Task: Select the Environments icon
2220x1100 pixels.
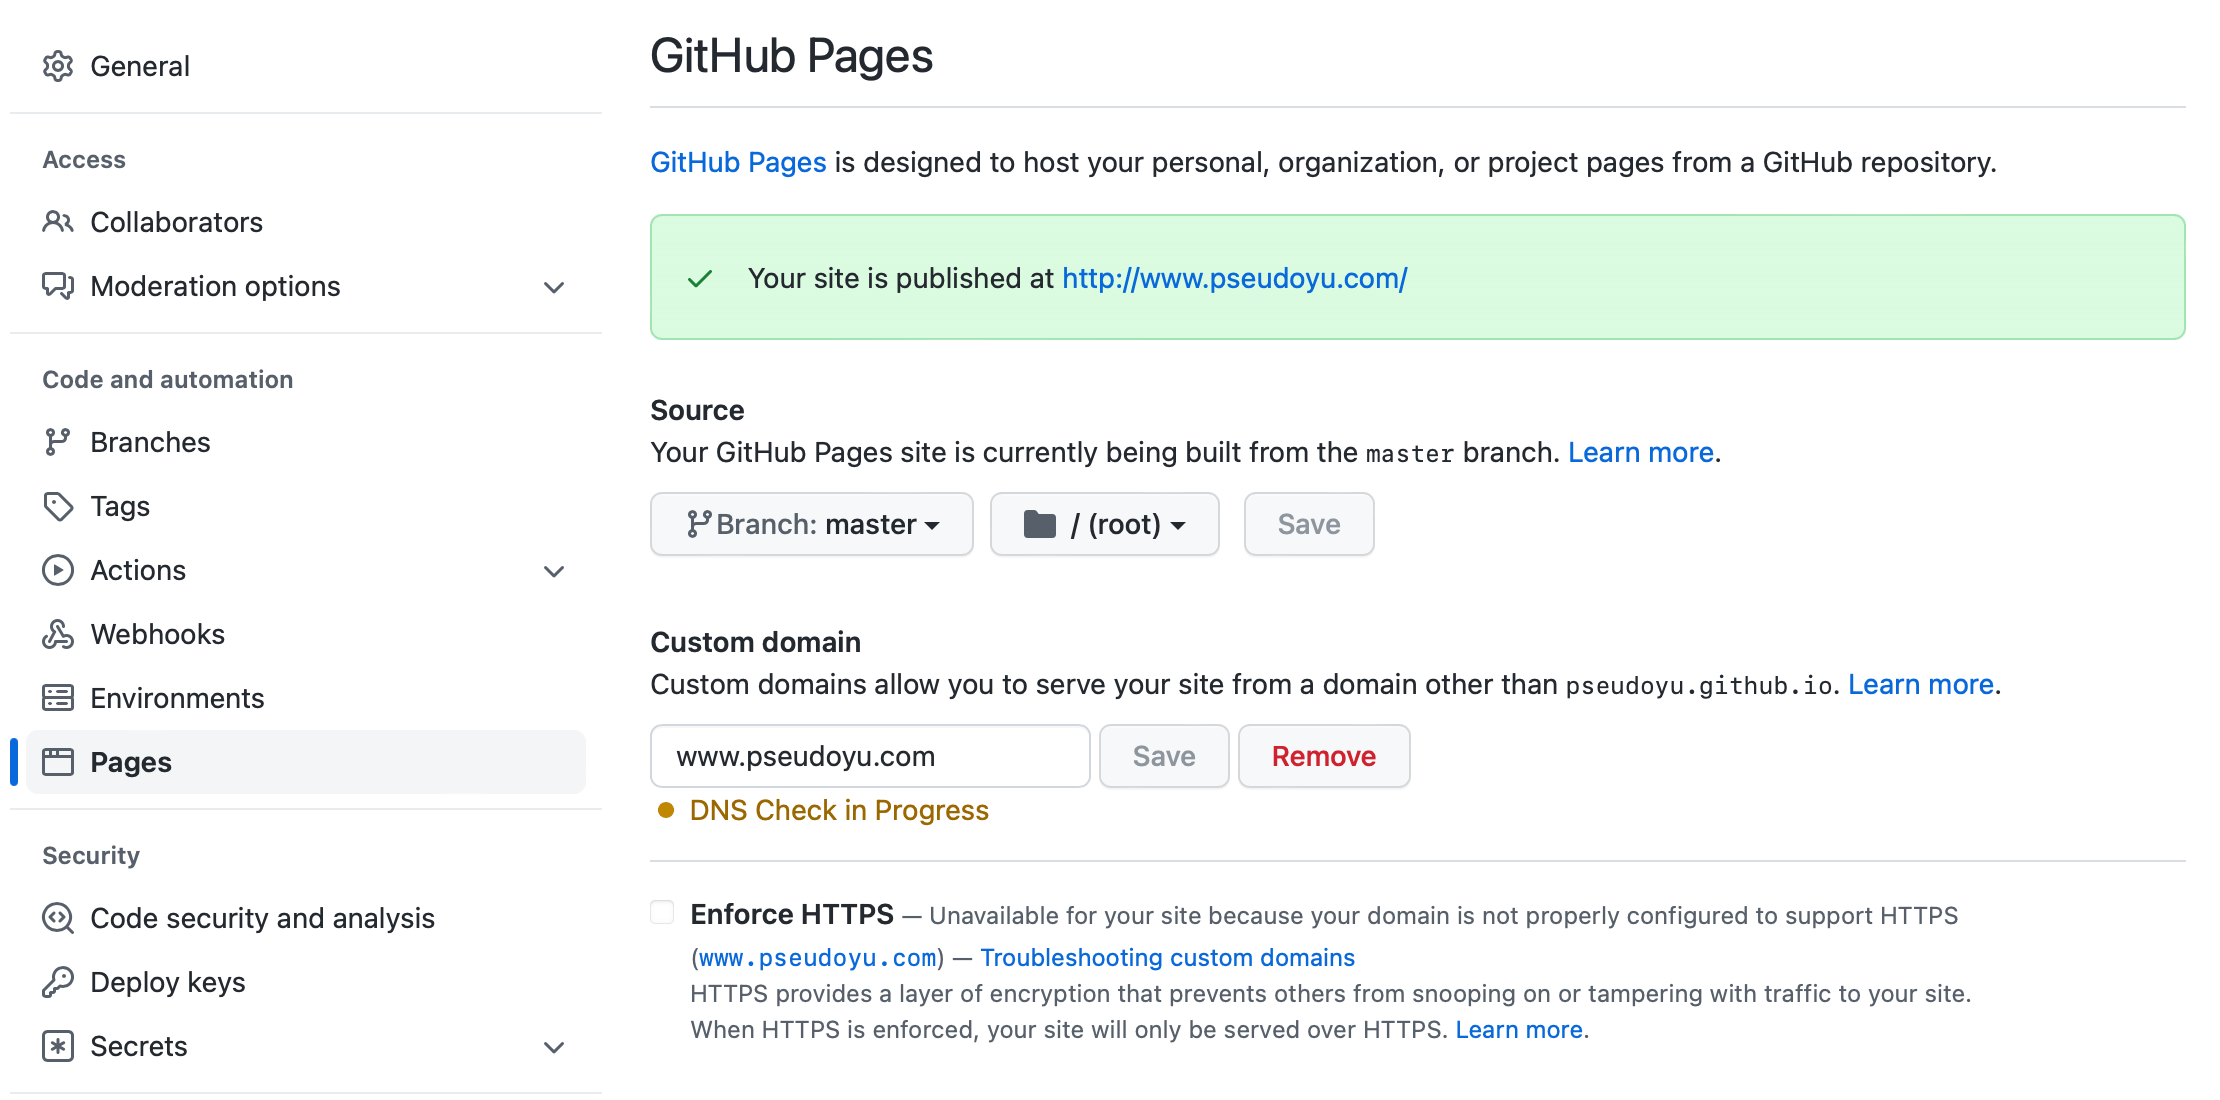Action: (58, 697)
